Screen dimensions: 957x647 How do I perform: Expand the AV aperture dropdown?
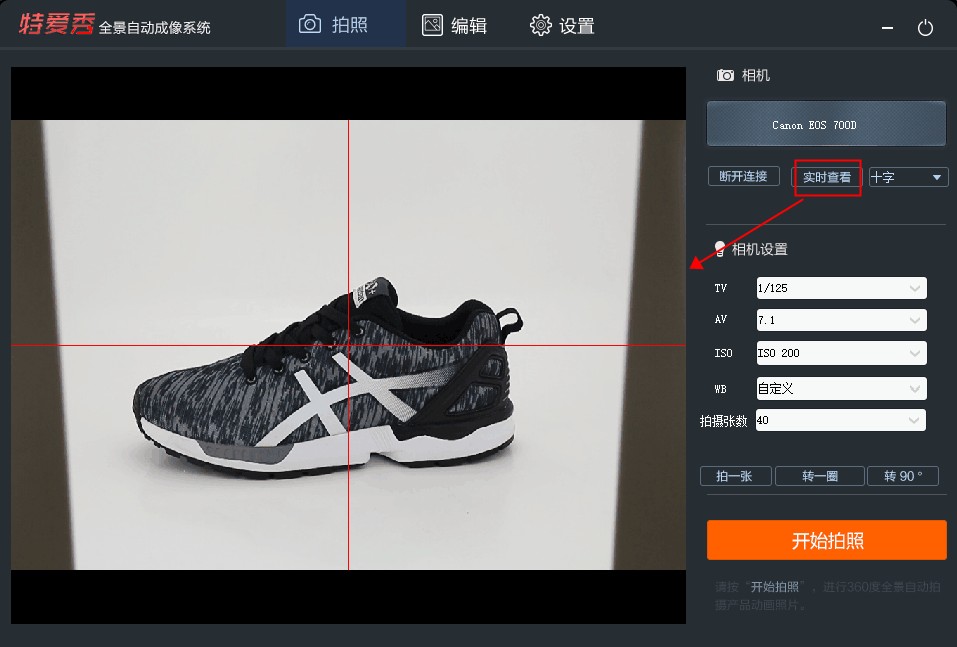tap(842, 320)
